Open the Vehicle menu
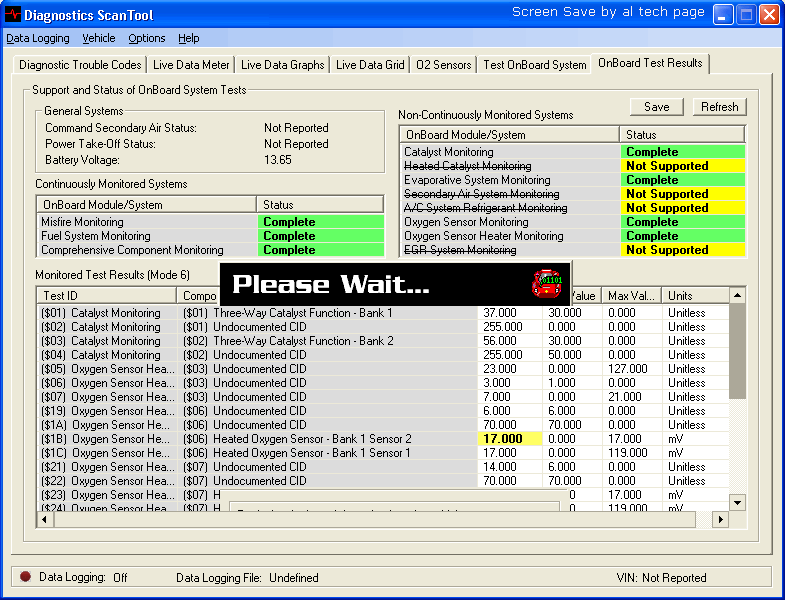 tap(99, 38)
